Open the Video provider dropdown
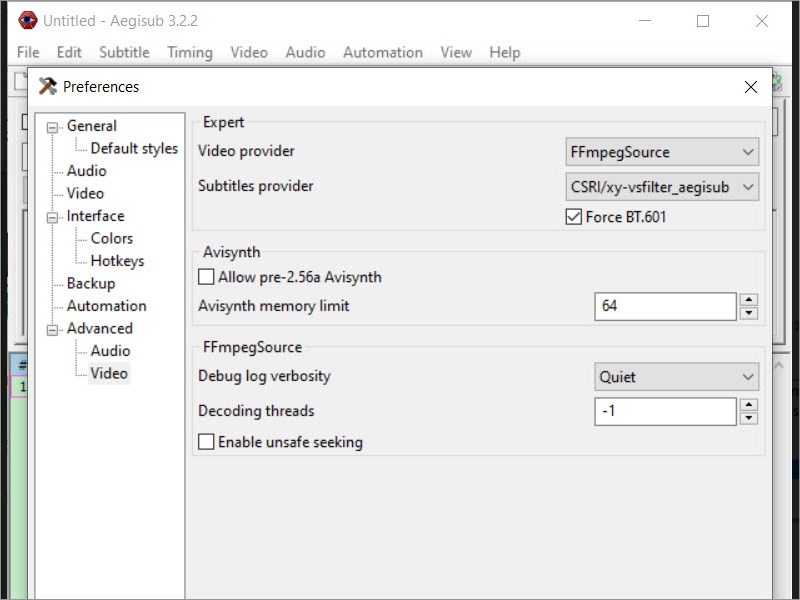Screen dimensions: 800x600 [x=662, y=152]
